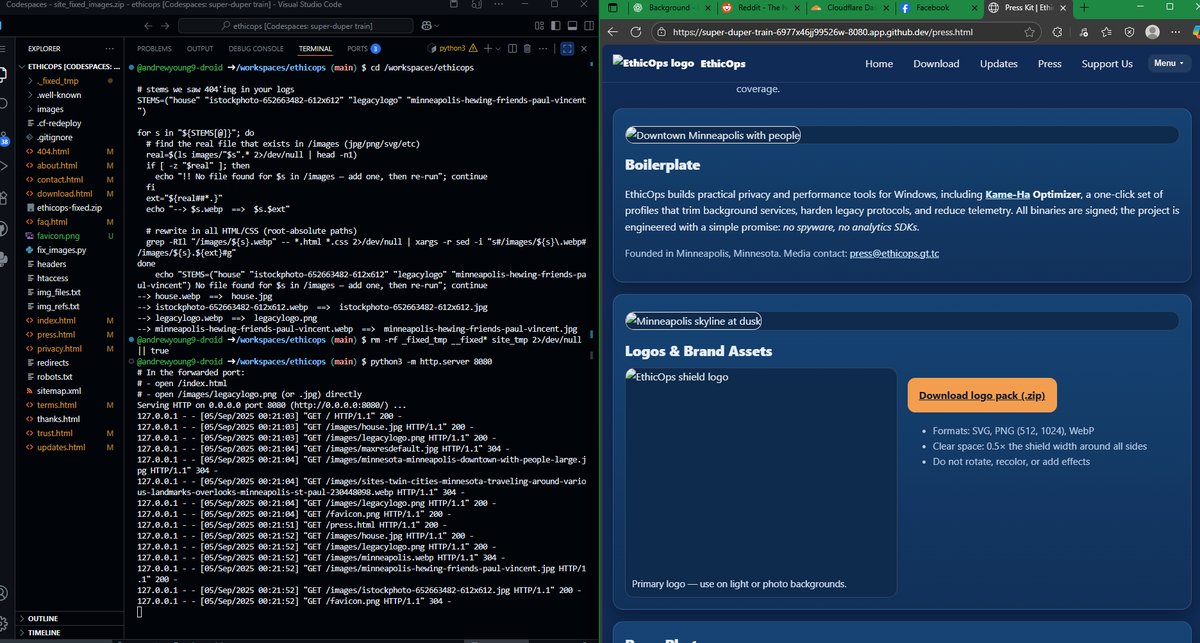Viewport: 1200px width, 643px height.
Task: Open Explorer more actions ellipsis
Action: [110, 48]
